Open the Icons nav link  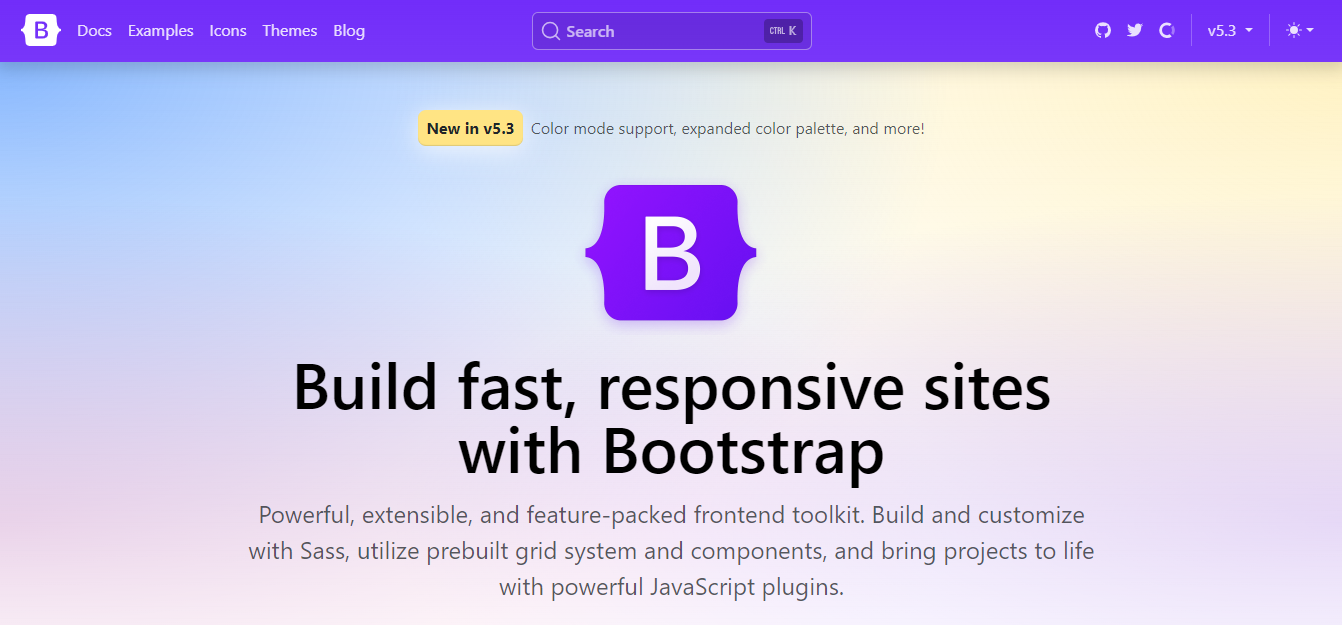click(x=228, y=31)
